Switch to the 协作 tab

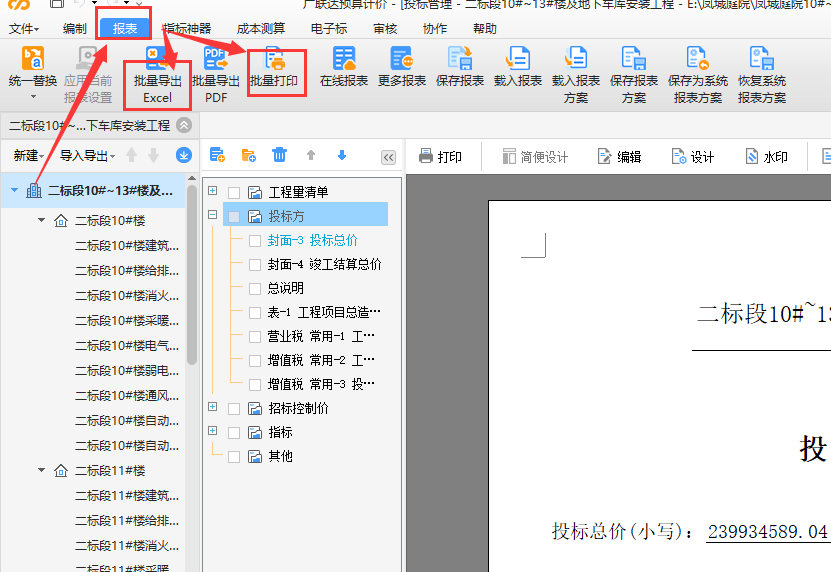click(435, 29)
